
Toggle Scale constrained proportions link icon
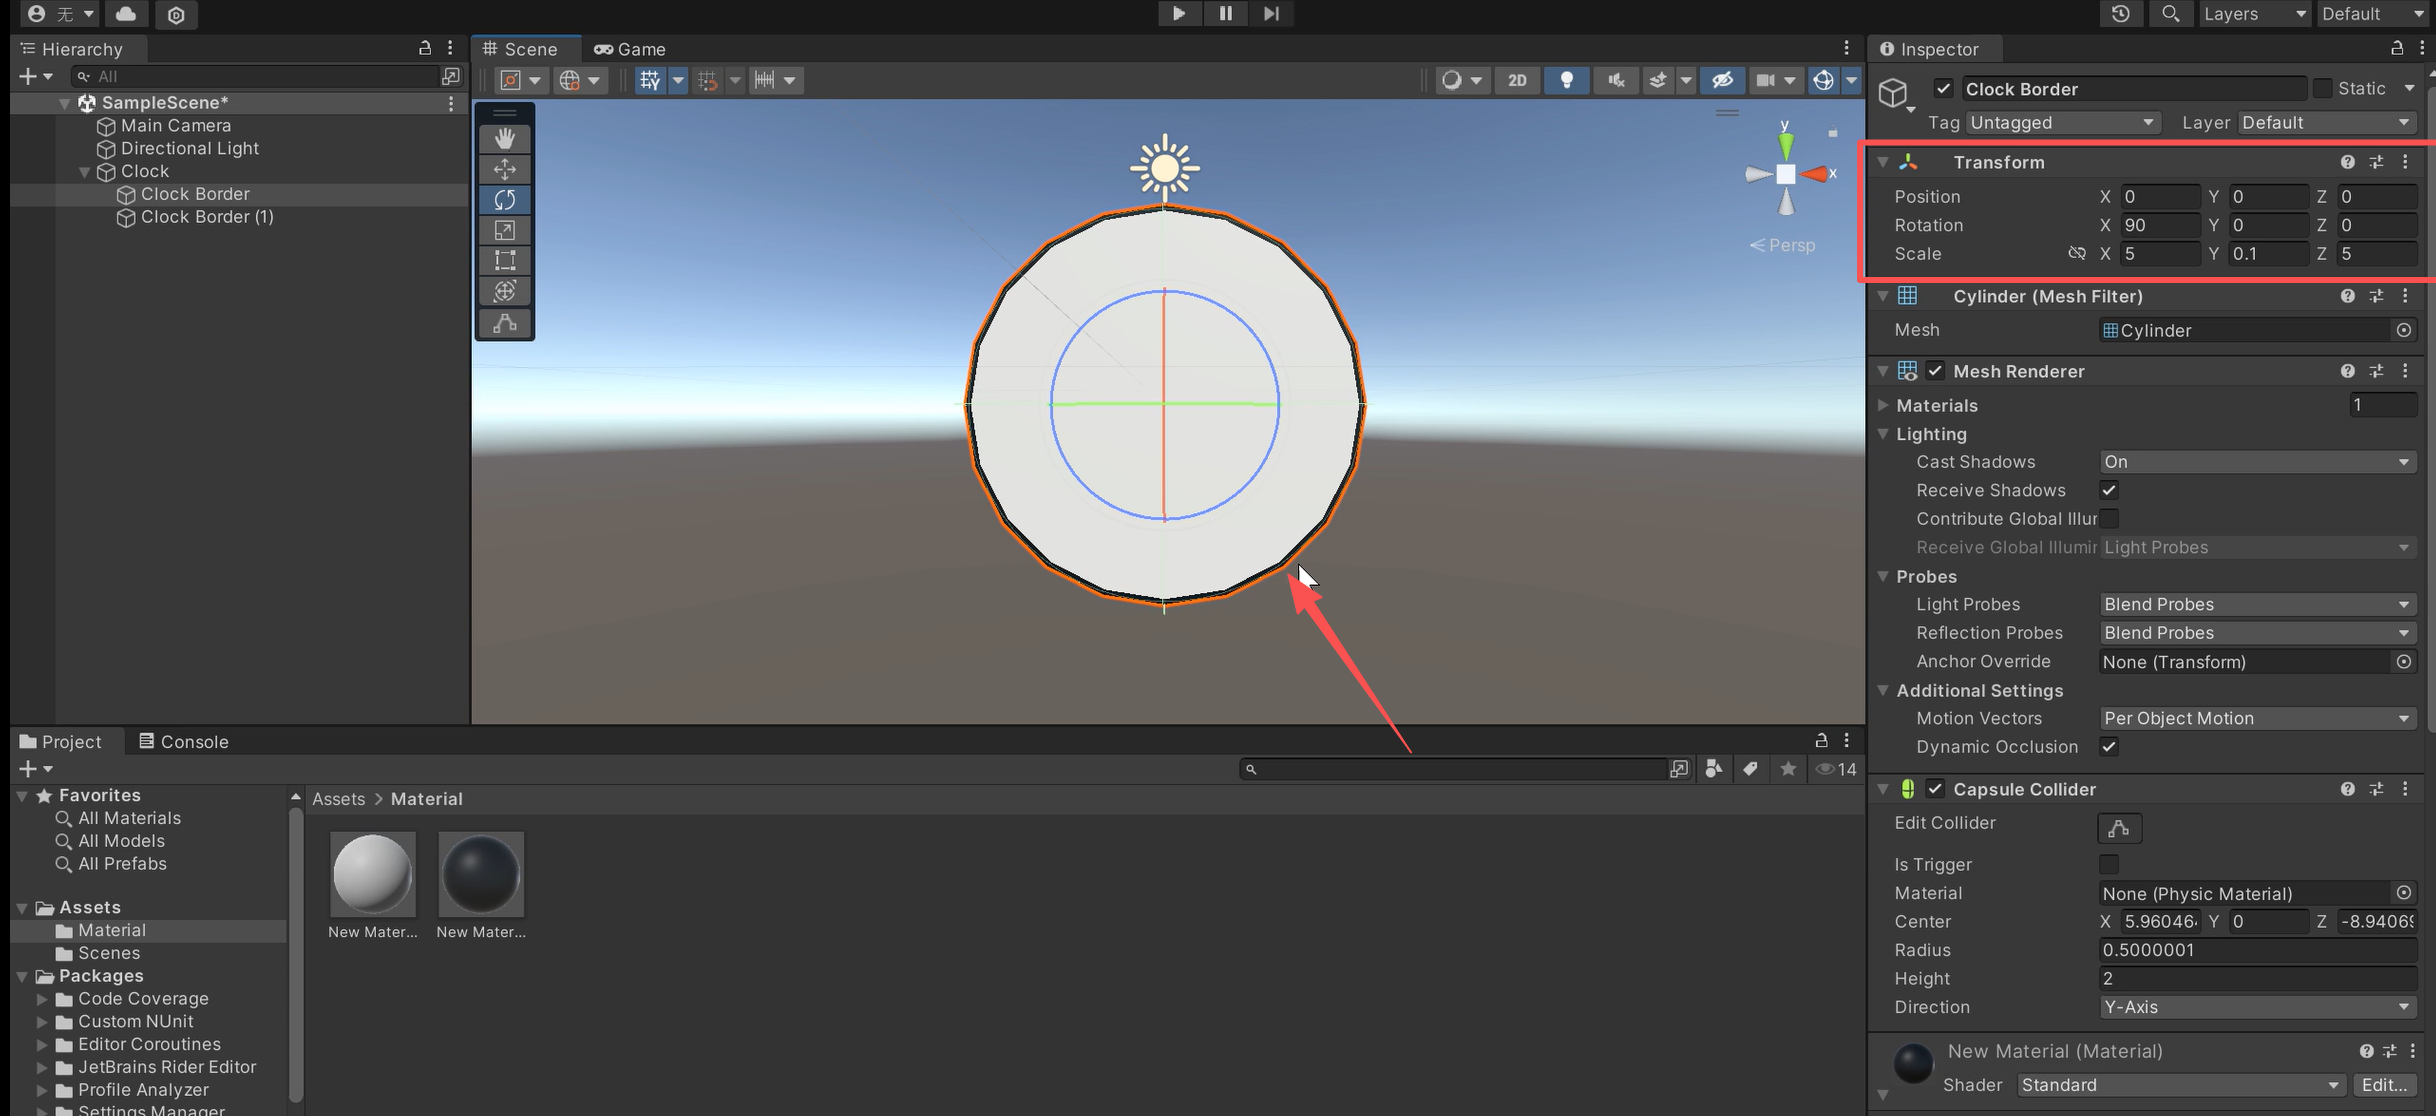pos(2076,254)
